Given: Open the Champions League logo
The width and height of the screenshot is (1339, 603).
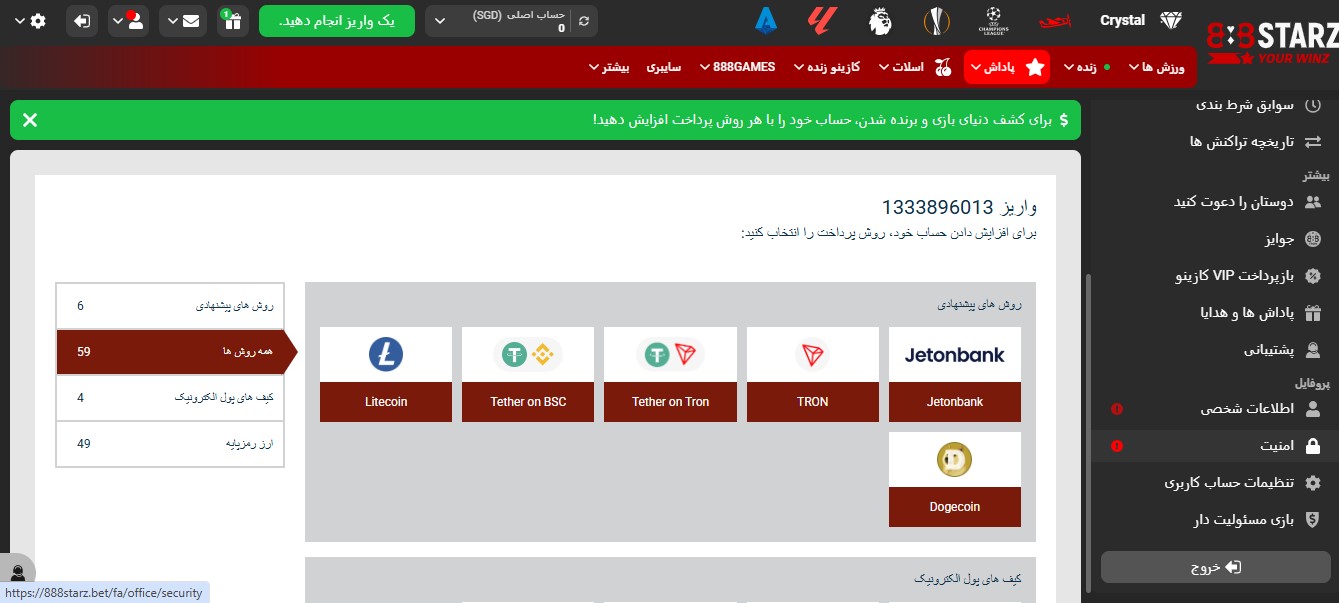Looking at the screenshot, I should [x=994, y=20].
